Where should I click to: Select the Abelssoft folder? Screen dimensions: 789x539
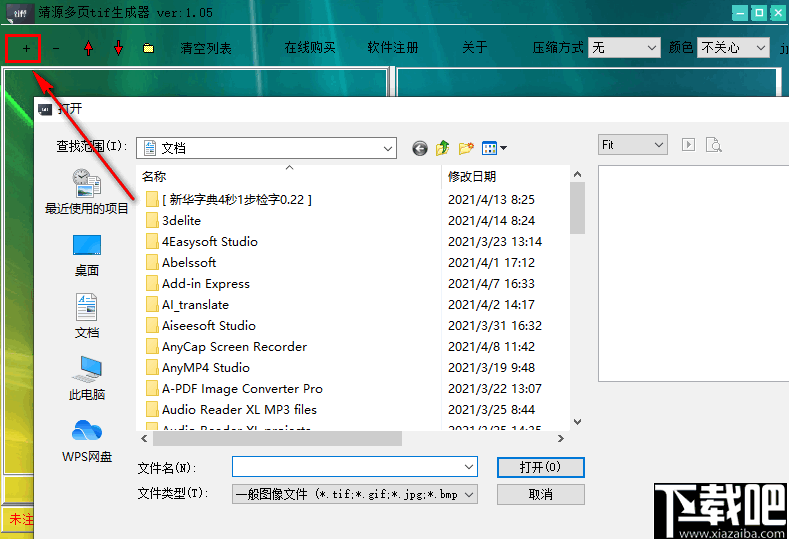click(181, 263)
